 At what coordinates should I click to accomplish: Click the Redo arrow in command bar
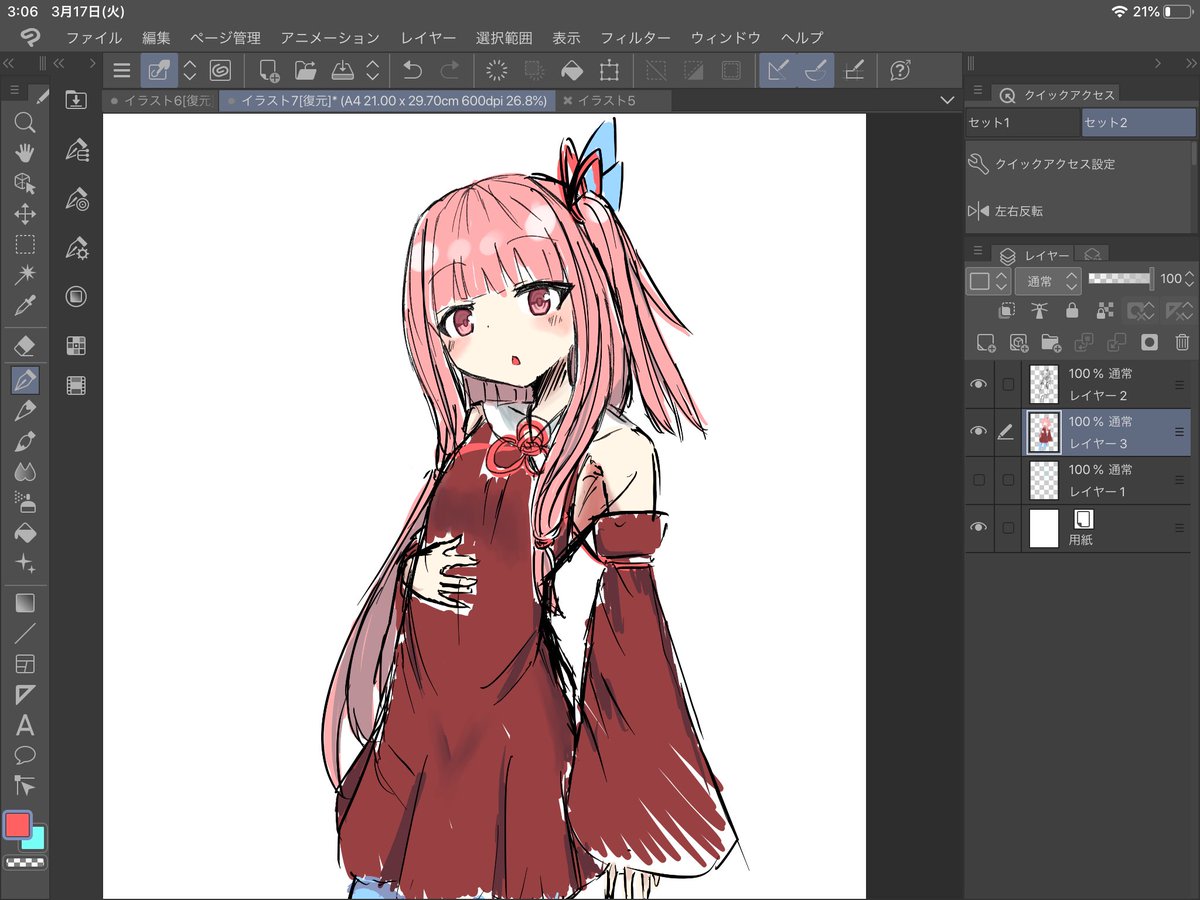450,70
